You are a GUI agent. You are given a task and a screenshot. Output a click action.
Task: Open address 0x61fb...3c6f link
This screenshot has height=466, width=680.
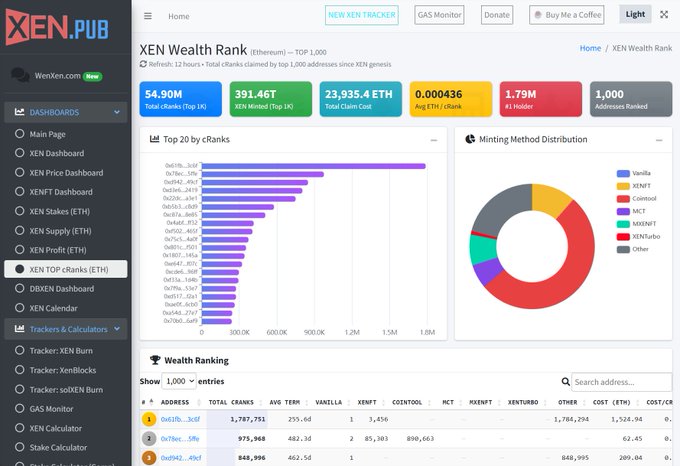[x=180, y=419]
